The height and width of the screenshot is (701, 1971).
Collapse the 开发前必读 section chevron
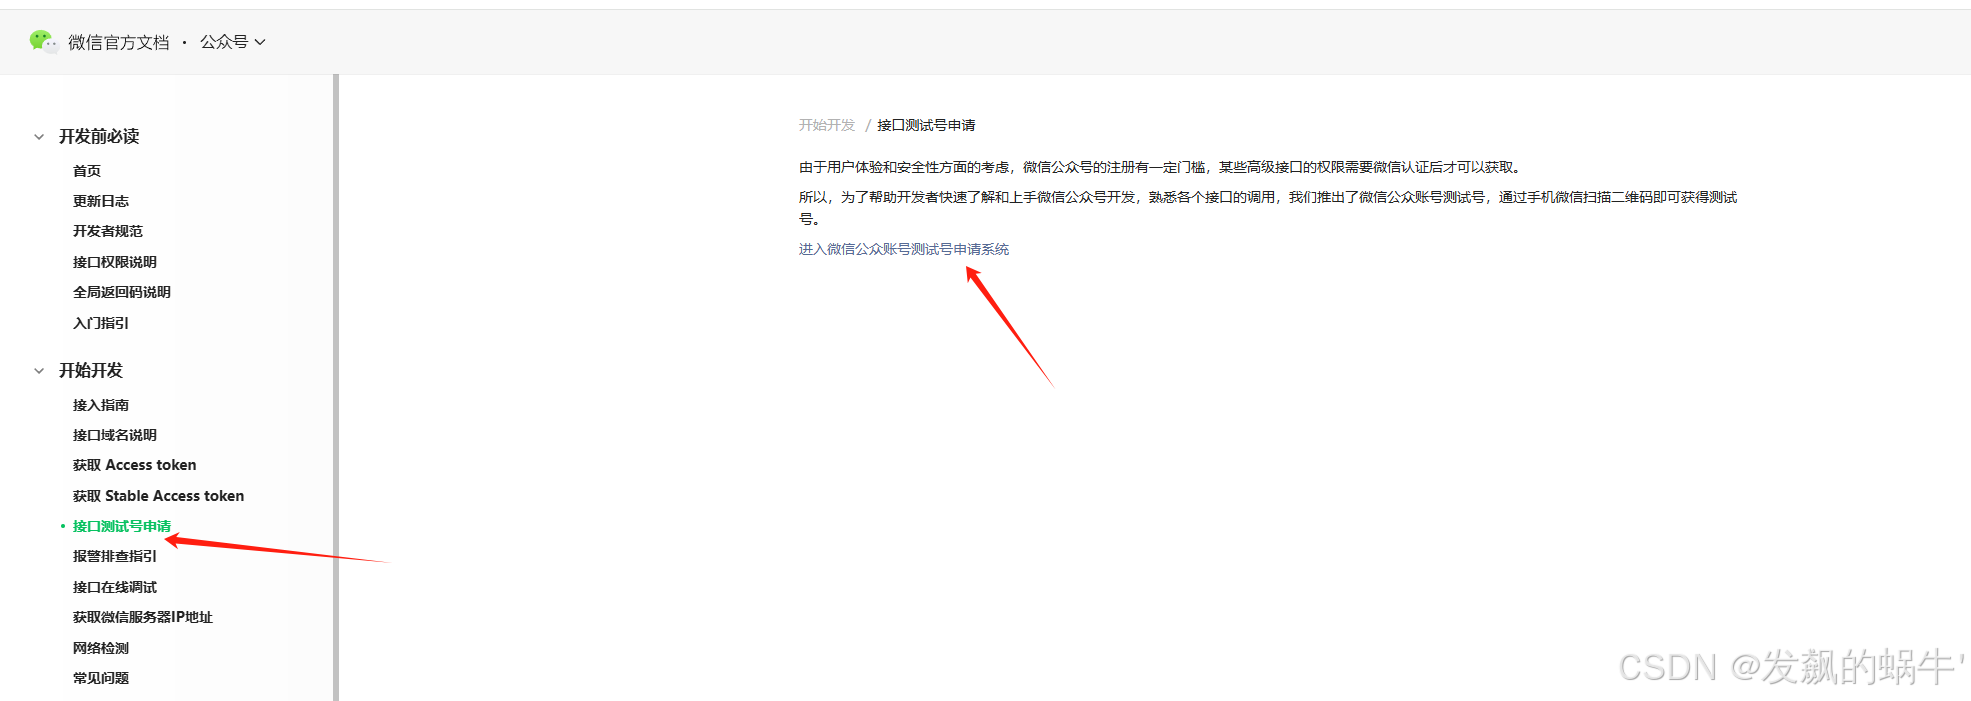pyautogui.click(x=39, y=137)
